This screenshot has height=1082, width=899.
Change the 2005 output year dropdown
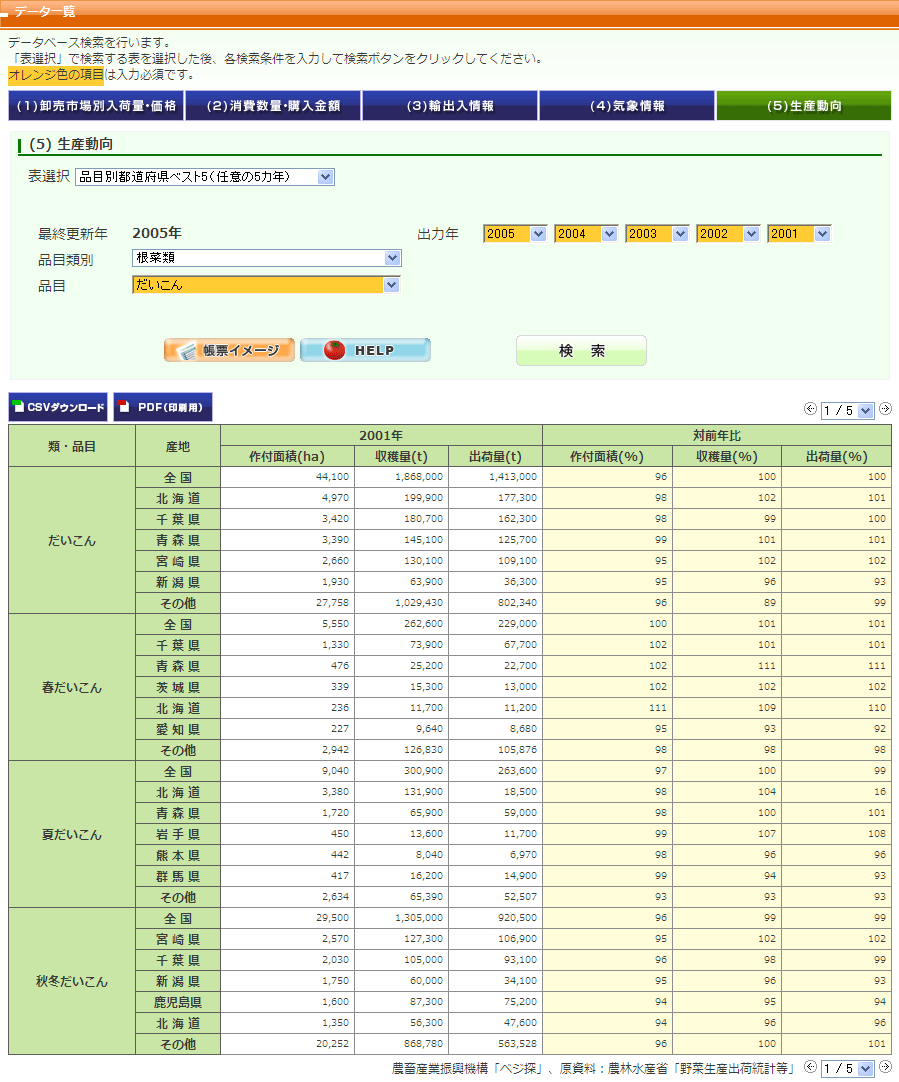[x=515, y=234]
